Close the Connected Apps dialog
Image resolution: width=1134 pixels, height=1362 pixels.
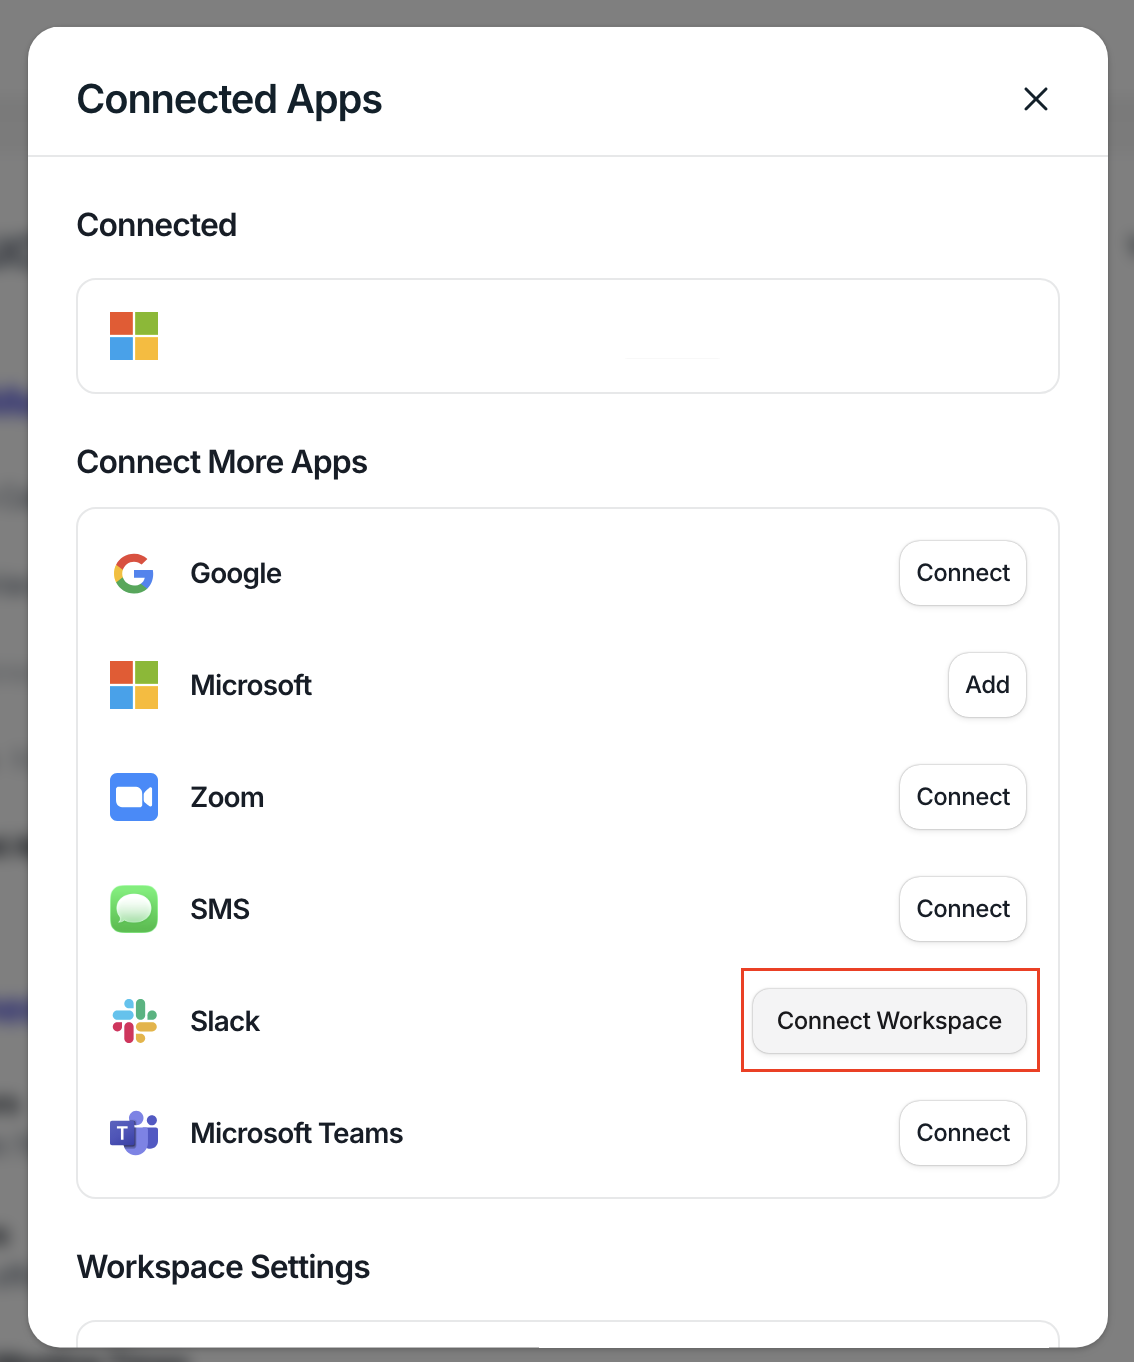[x=1036, y=99]
